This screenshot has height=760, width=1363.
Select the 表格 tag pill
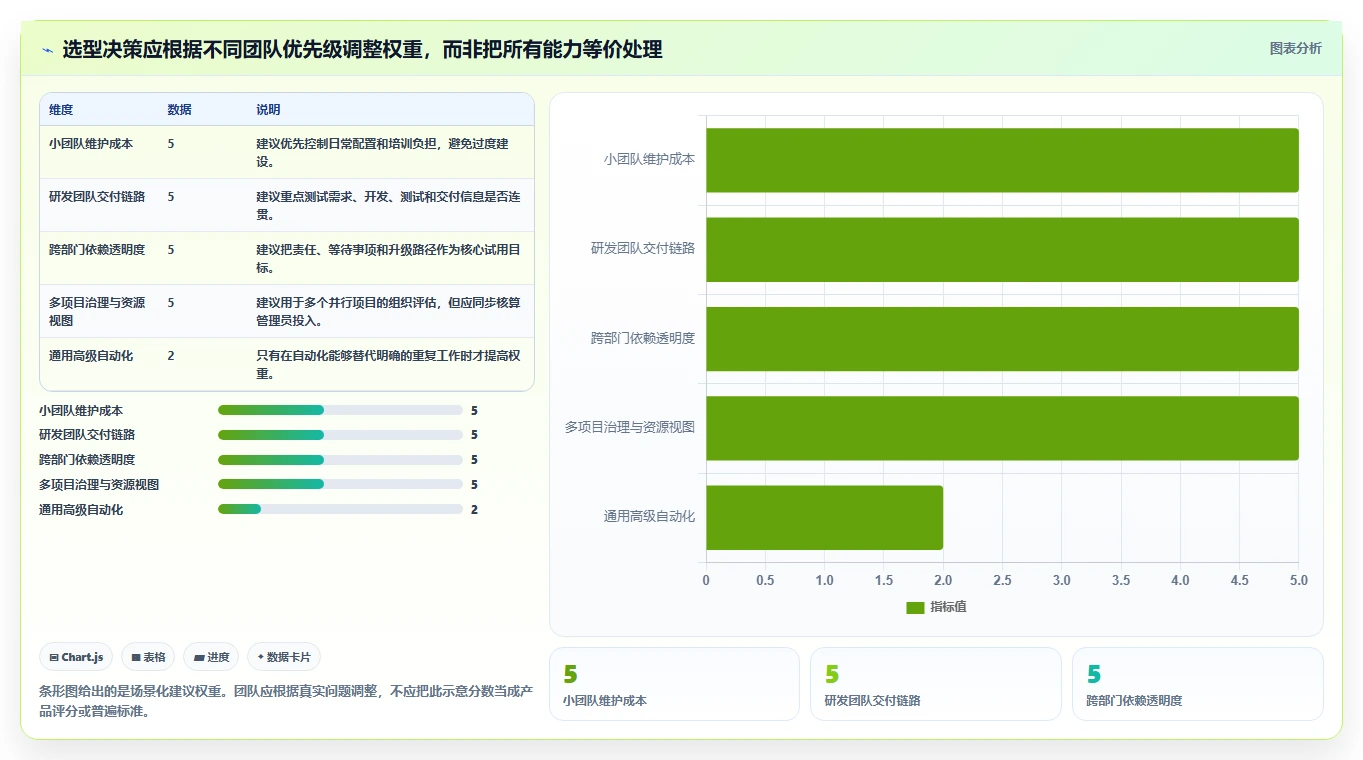tap(148, 657)
